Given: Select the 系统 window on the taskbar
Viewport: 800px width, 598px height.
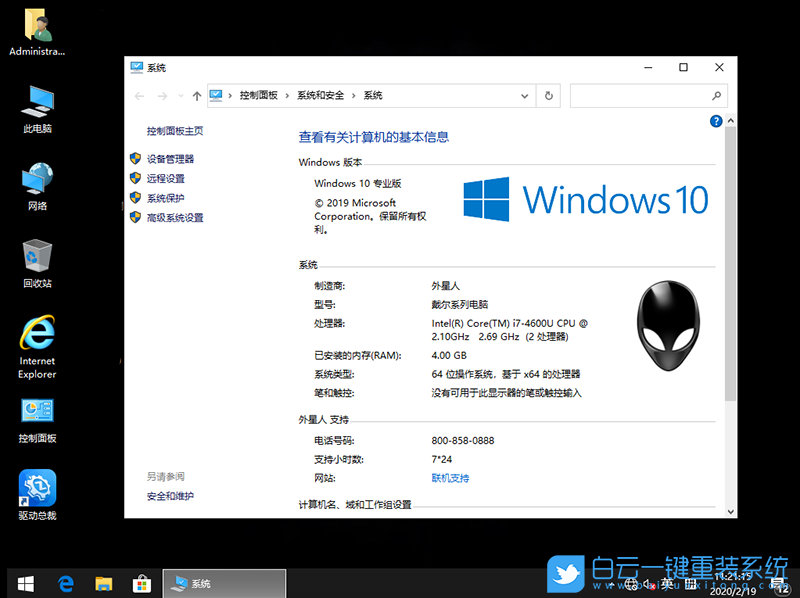Looking at the screenshot, I should (x=224, y=584).
